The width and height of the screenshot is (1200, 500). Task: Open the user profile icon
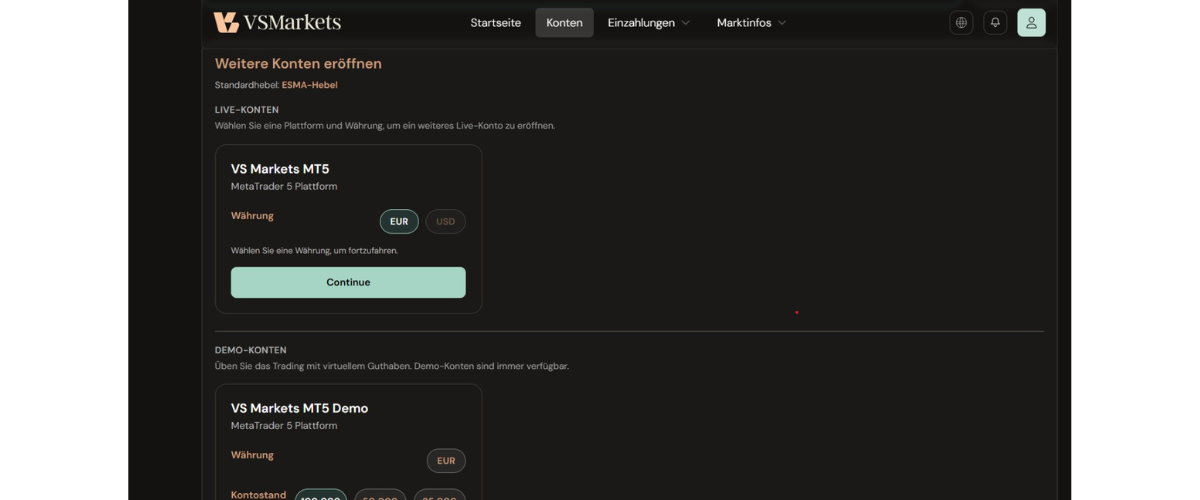[1031, 22]
